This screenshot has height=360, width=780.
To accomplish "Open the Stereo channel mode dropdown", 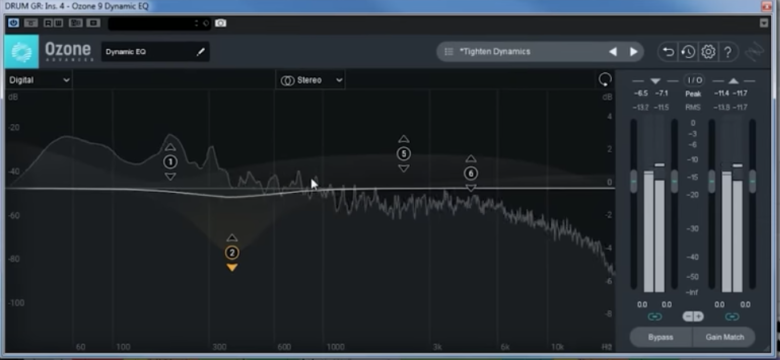I will point(310,81).
